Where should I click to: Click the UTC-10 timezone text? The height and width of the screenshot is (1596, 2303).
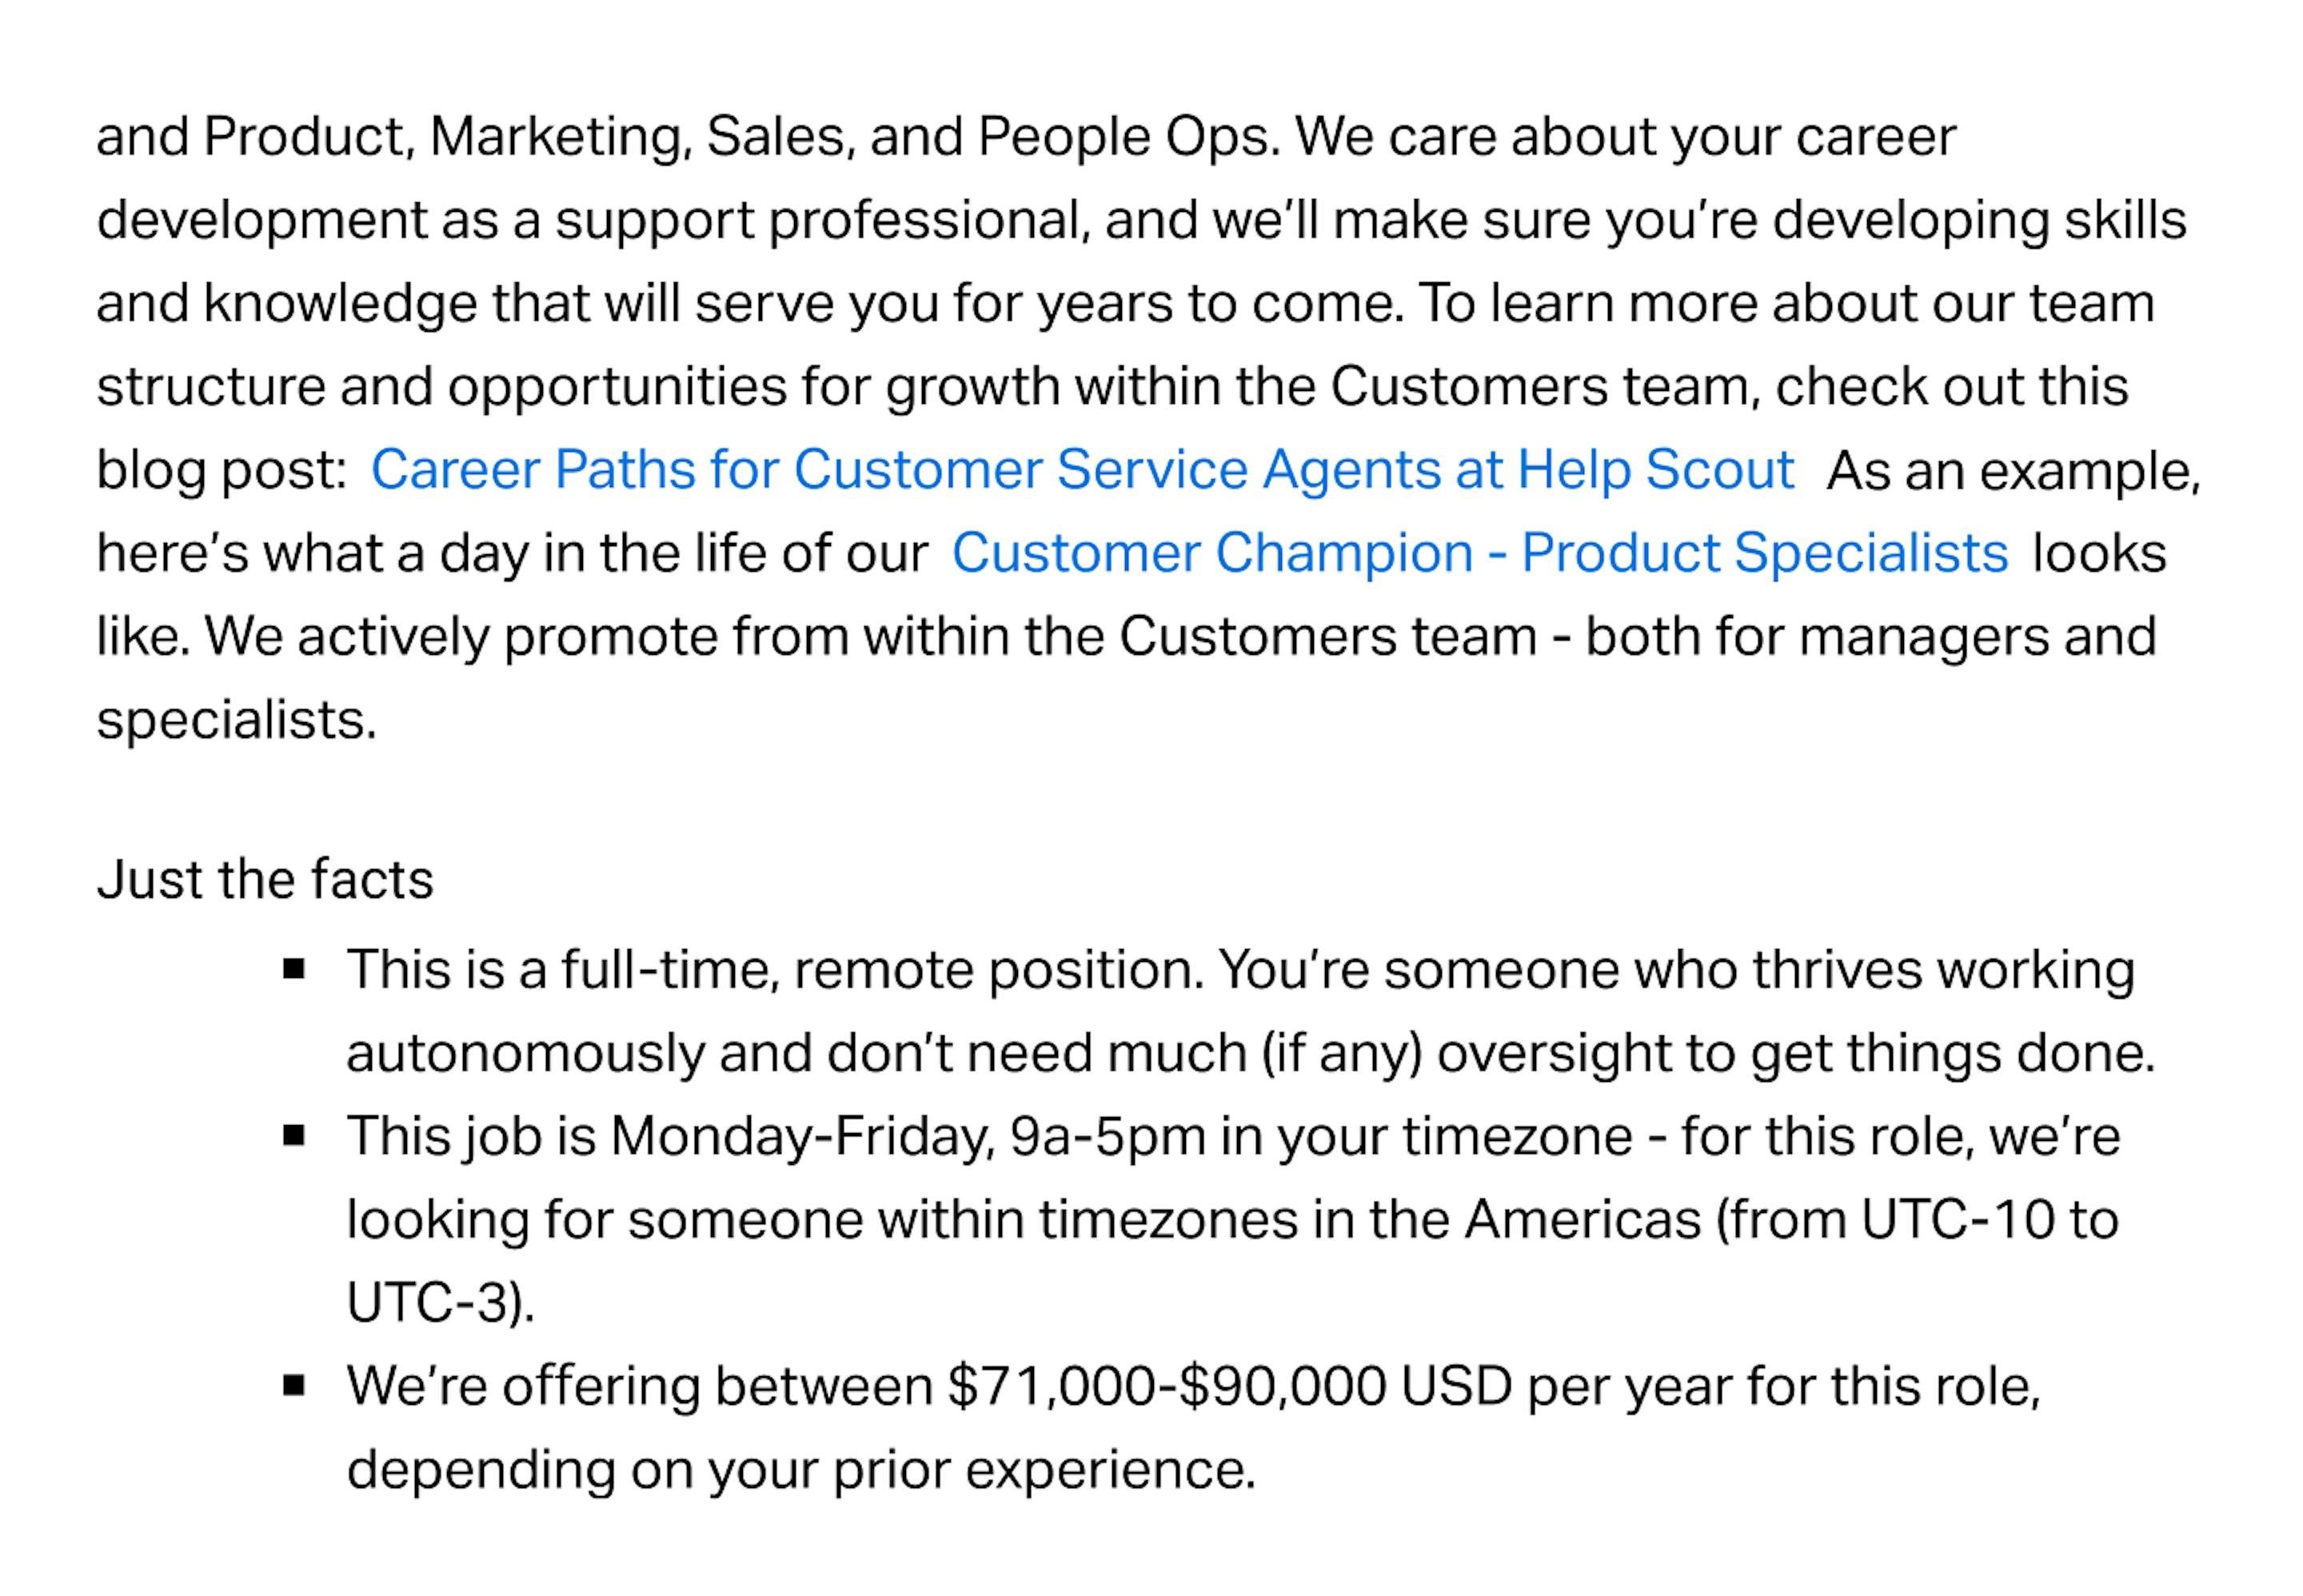coord(1957,1220)
